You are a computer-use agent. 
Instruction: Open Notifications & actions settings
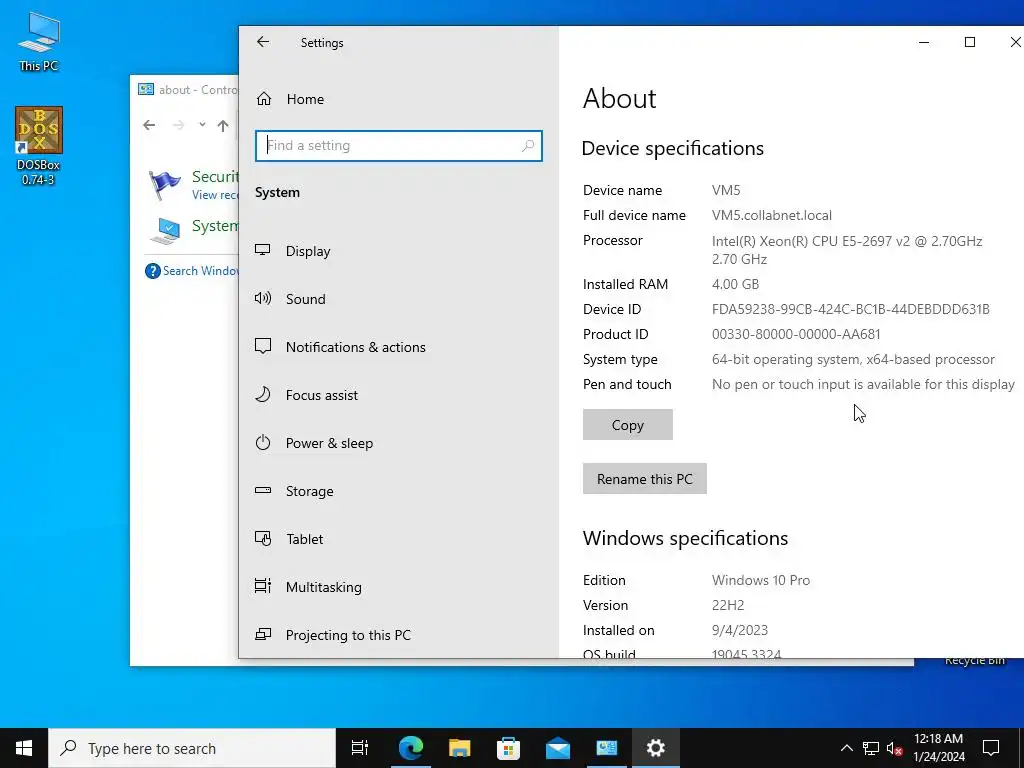coord(398,347)
